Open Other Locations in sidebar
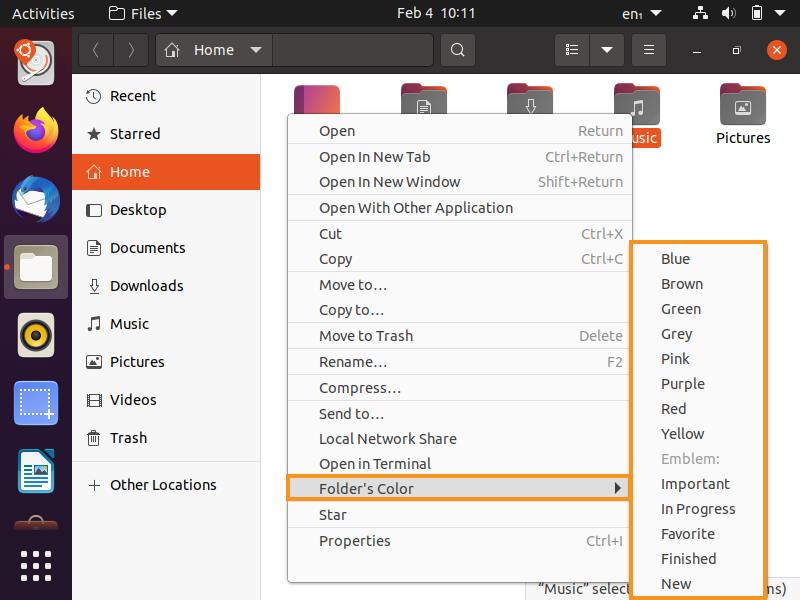800x600 pixels. (x=162, y=485)
